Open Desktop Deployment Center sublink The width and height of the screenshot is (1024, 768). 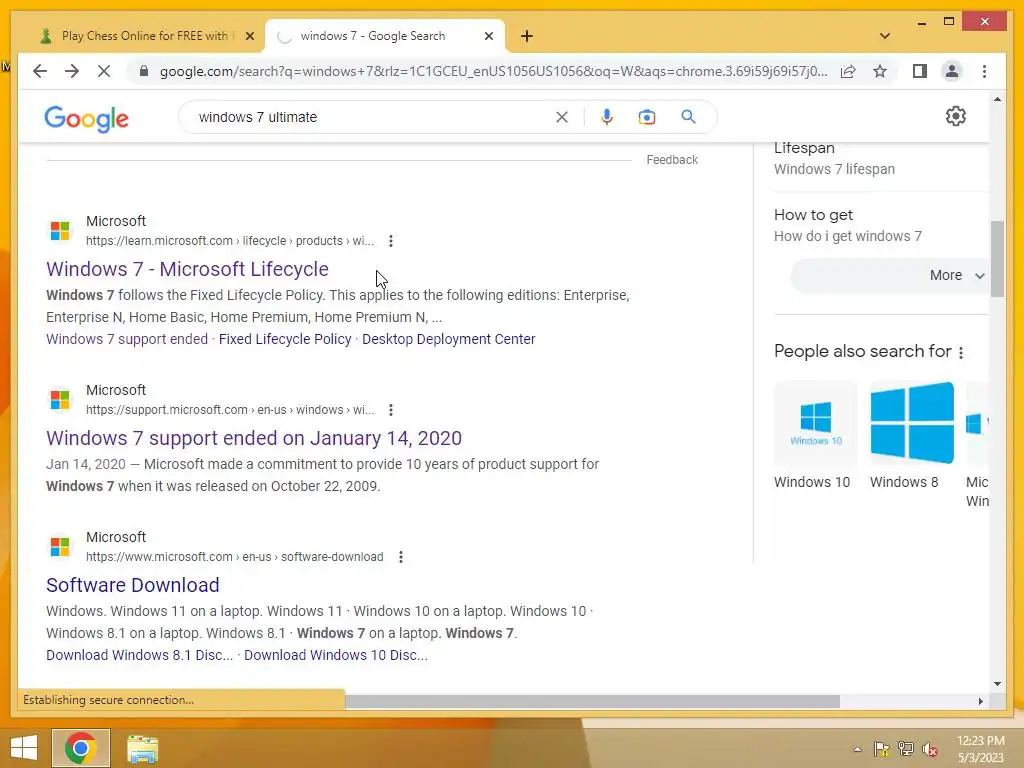click(x=449, y=339)
